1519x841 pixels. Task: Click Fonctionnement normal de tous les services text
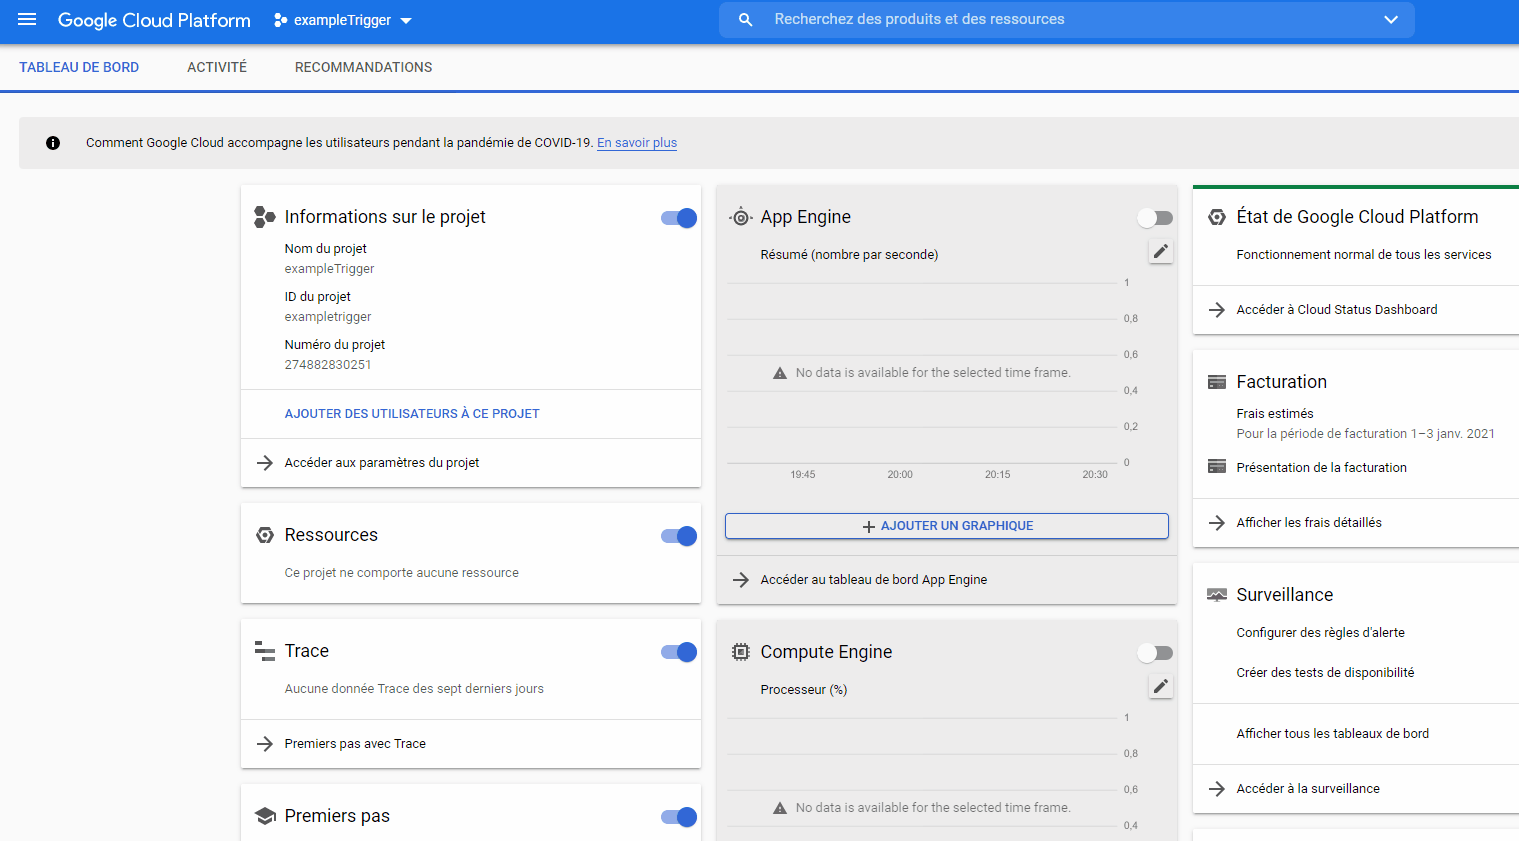(1364, 255)
